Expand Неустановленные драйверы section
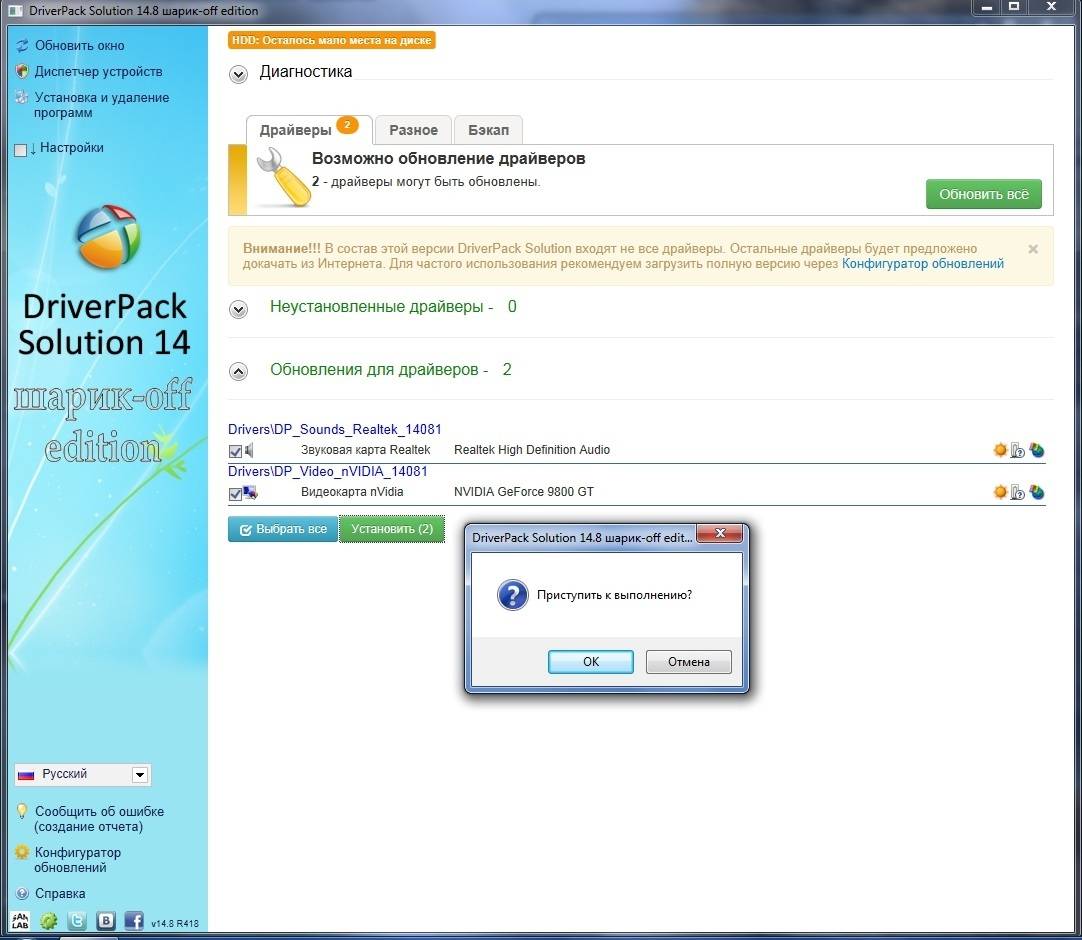 (x=238, y=309)
